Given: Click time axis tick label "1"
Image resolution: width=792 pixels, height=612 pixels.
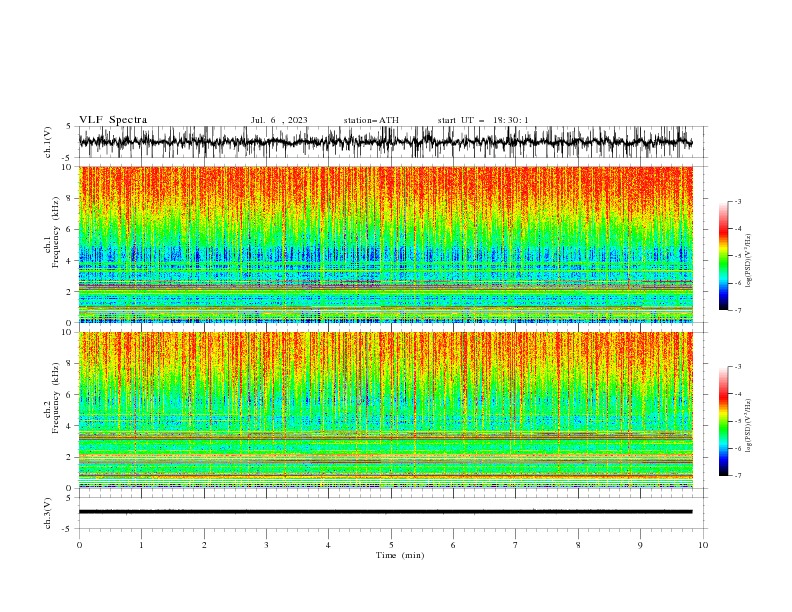Looking at the screenshot, I should 141,545.
